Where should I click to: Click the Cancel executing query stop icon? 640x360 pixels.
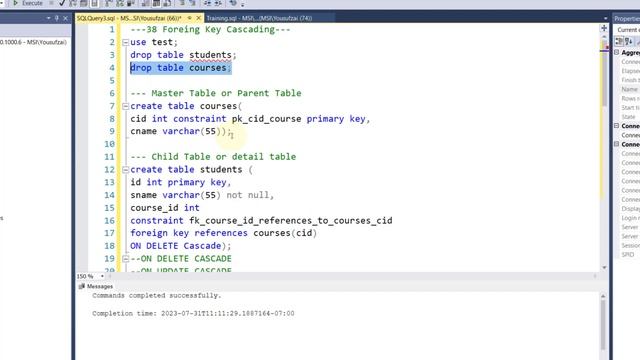(51, 3)
